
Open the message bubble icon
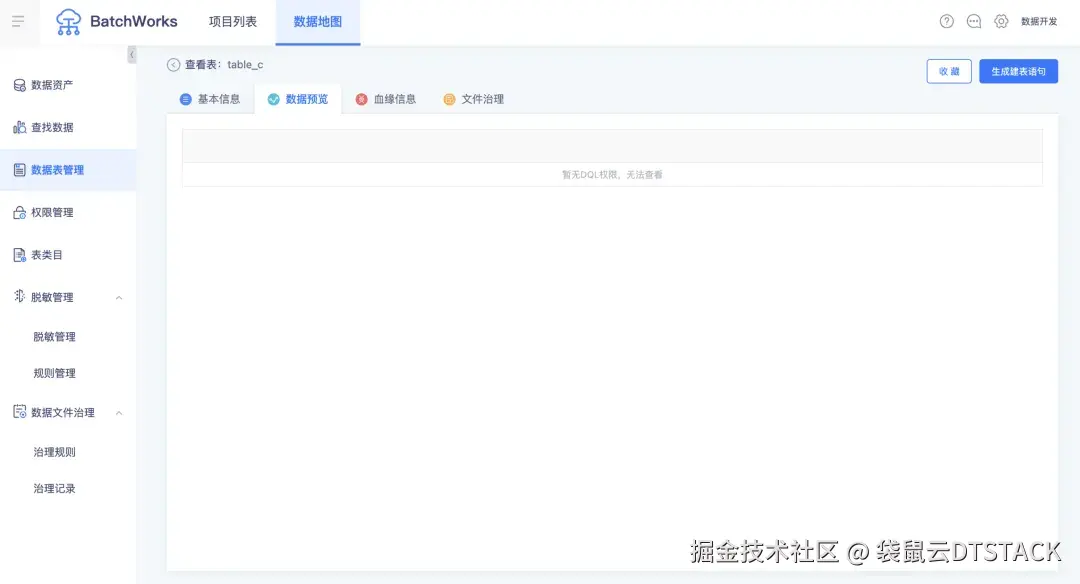[x=974, y=20]
